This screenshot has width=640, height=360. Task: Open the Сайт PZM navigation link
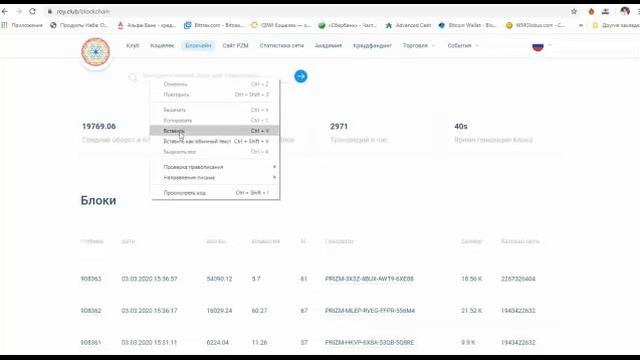(235, 46)
